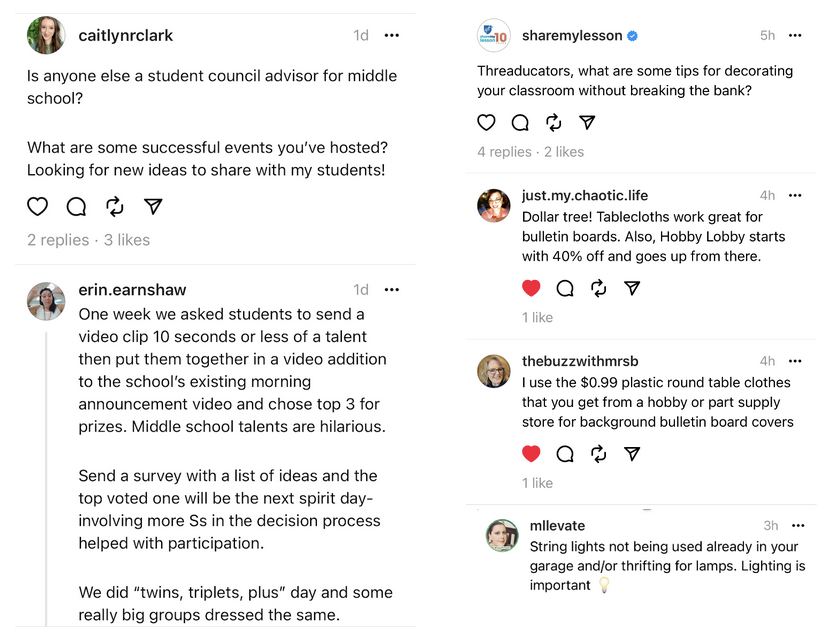Open the three-dot menu on caitlynrclark's post
The height and width of the screenshot is (644, 828).
tap(391, 35)
